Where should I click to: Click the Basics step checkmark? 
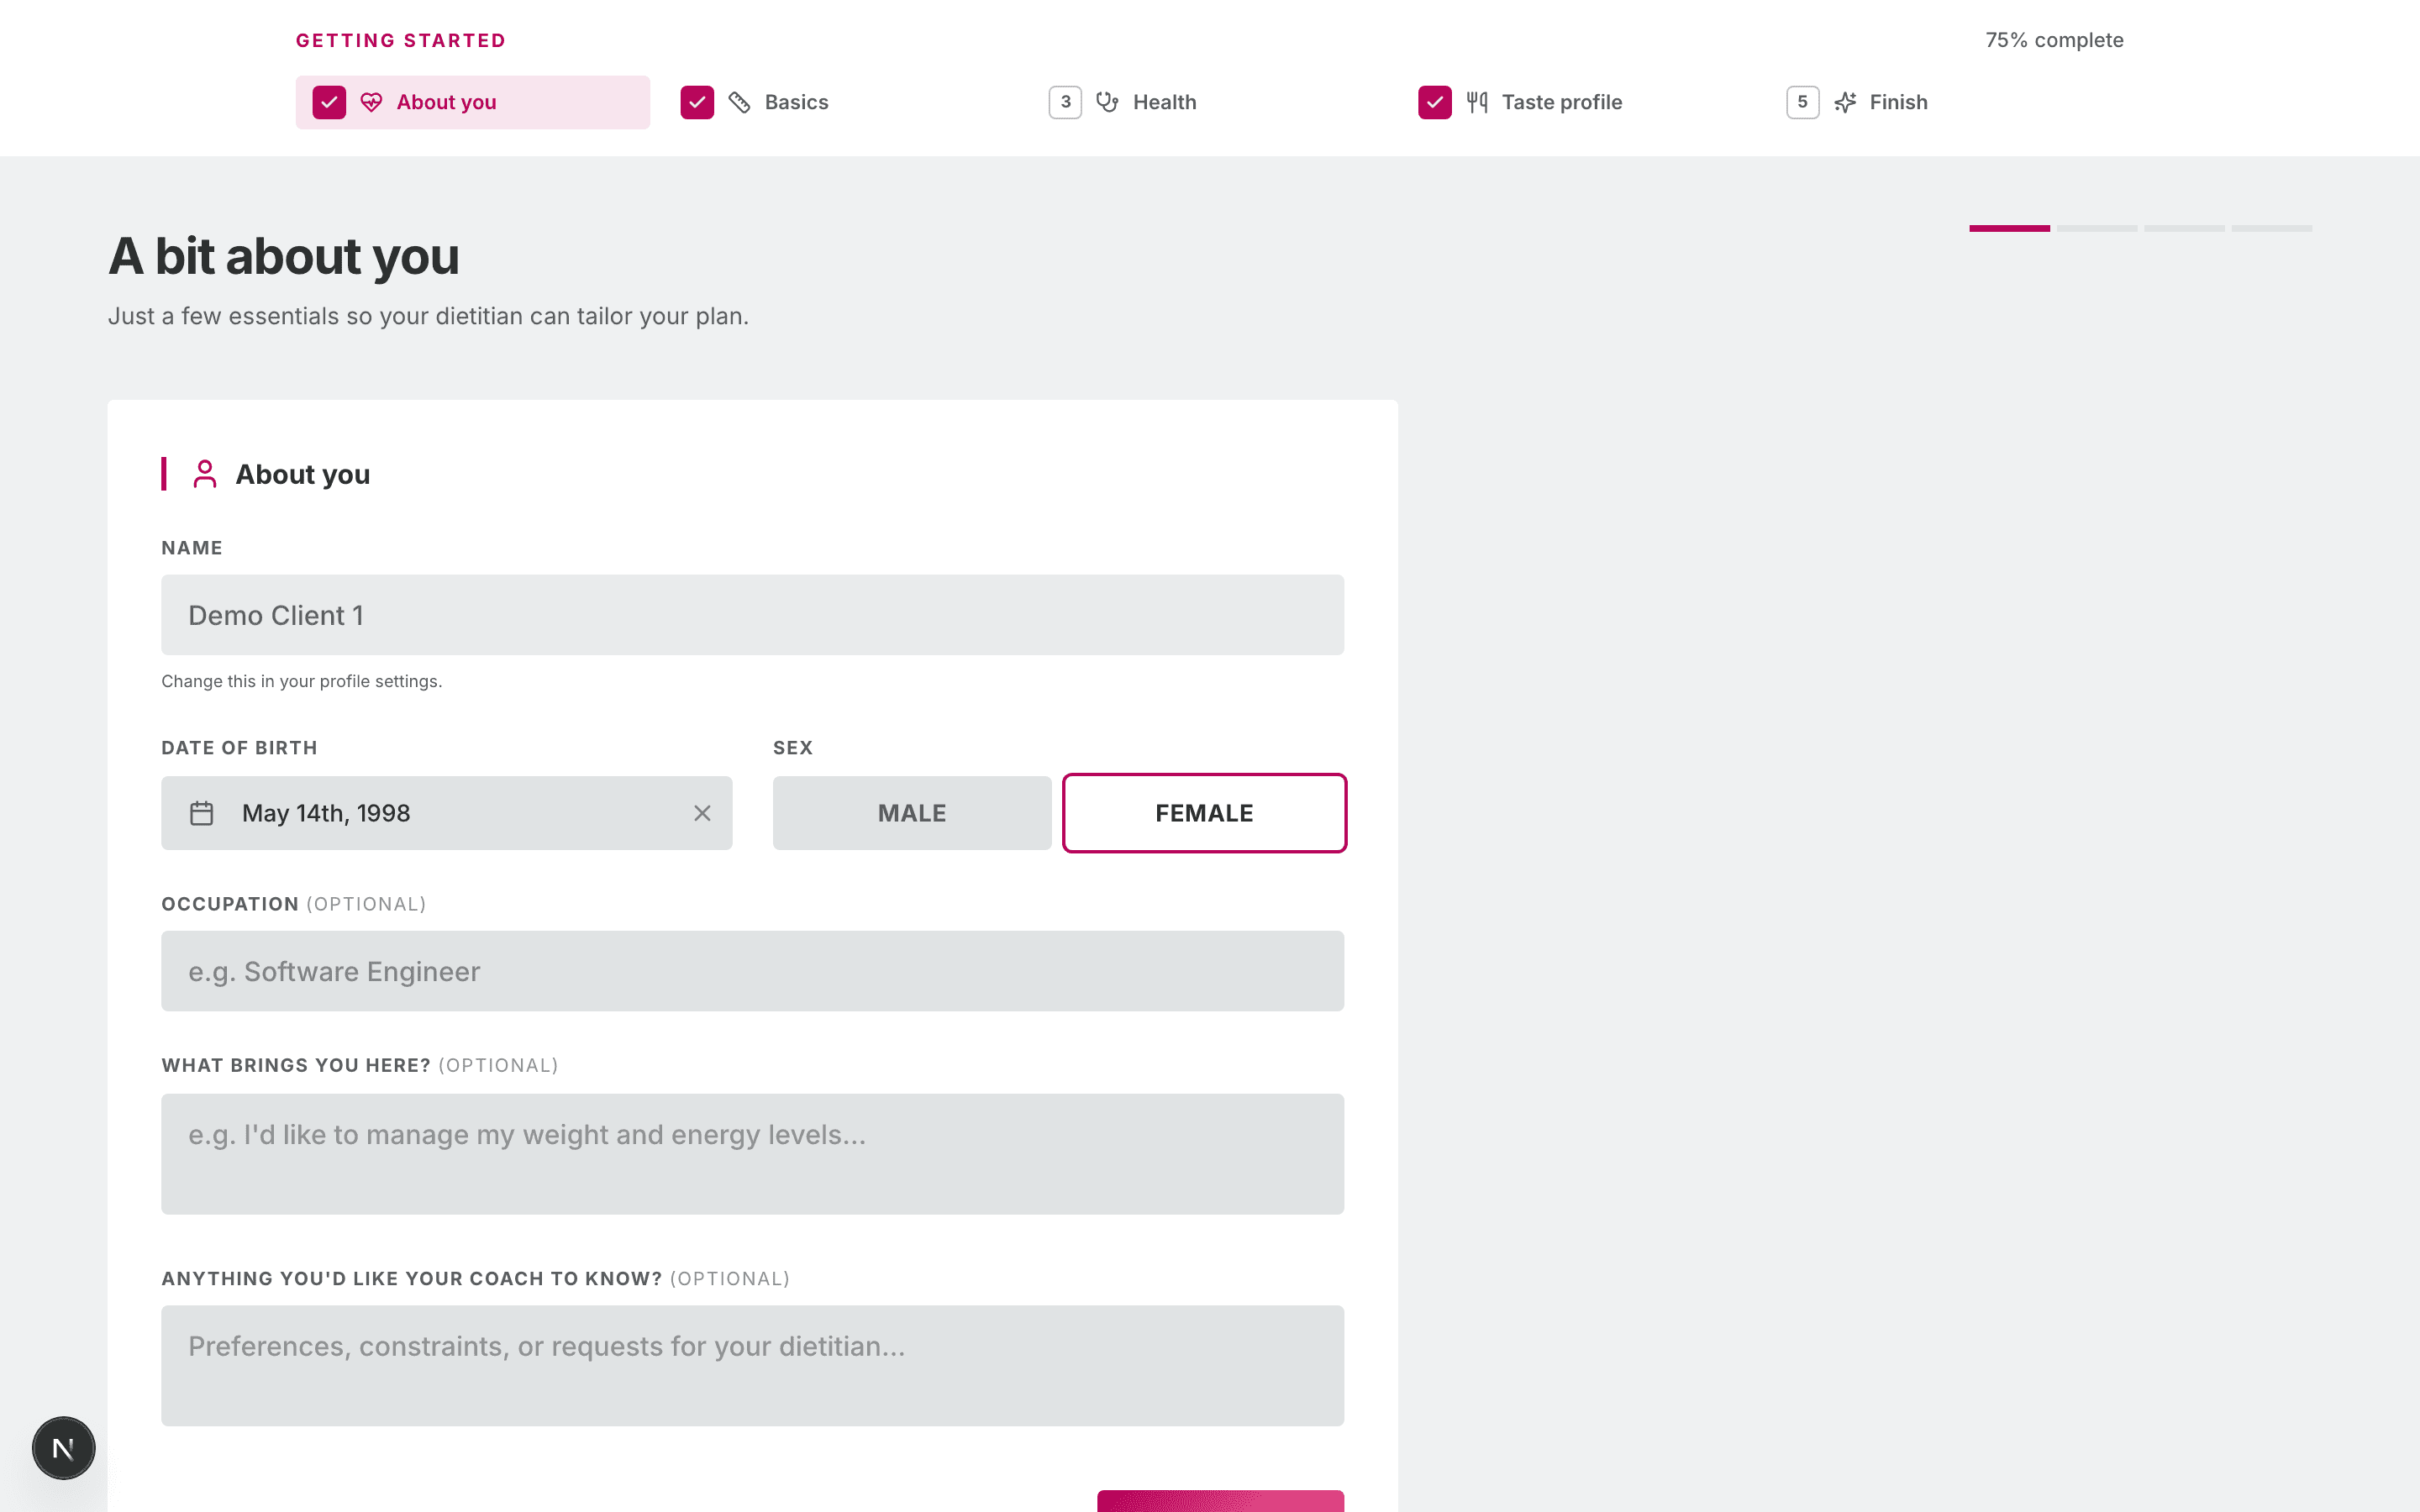pyautogui.click(x=697, y=102)
